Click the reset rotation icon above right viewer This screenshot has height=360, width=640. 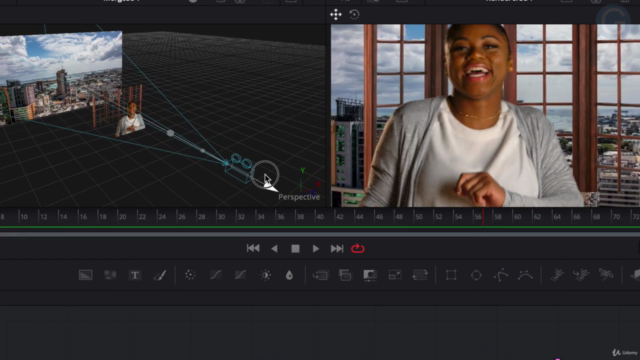pyautogui.click(x=354, y=15)
